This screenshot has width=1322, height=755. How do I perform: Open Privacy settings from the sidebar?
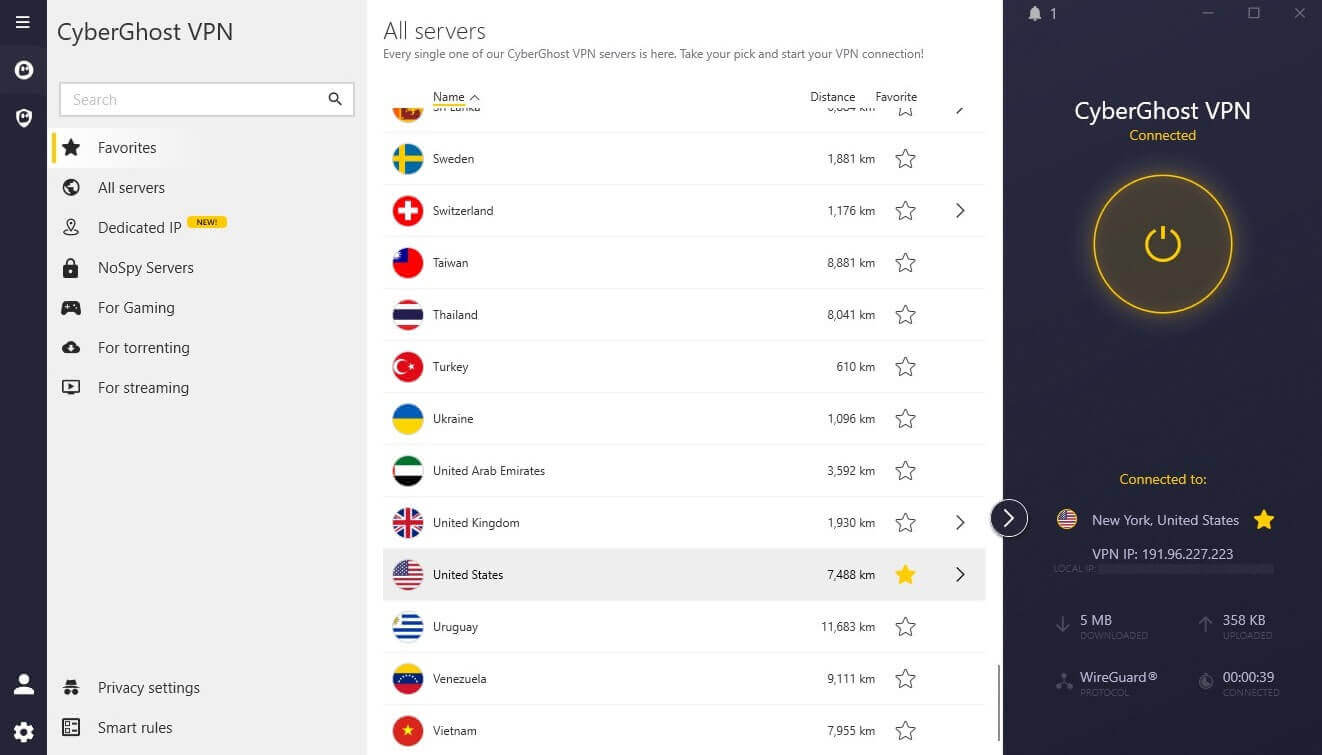click(x=148, y=687)
